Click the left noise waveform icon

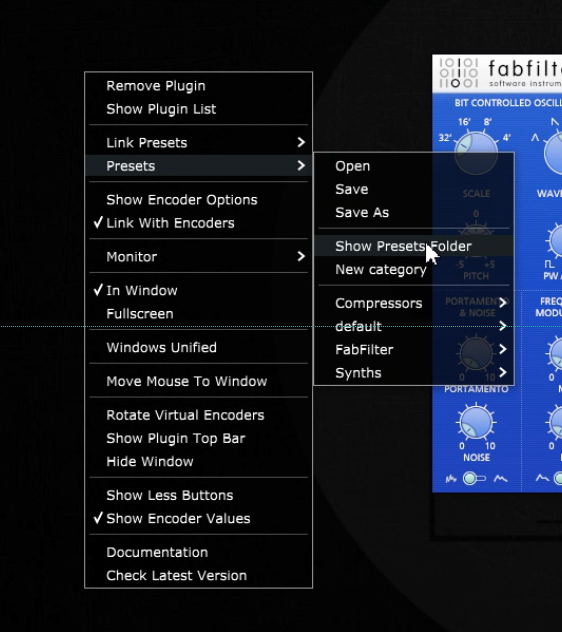(451, 479)
